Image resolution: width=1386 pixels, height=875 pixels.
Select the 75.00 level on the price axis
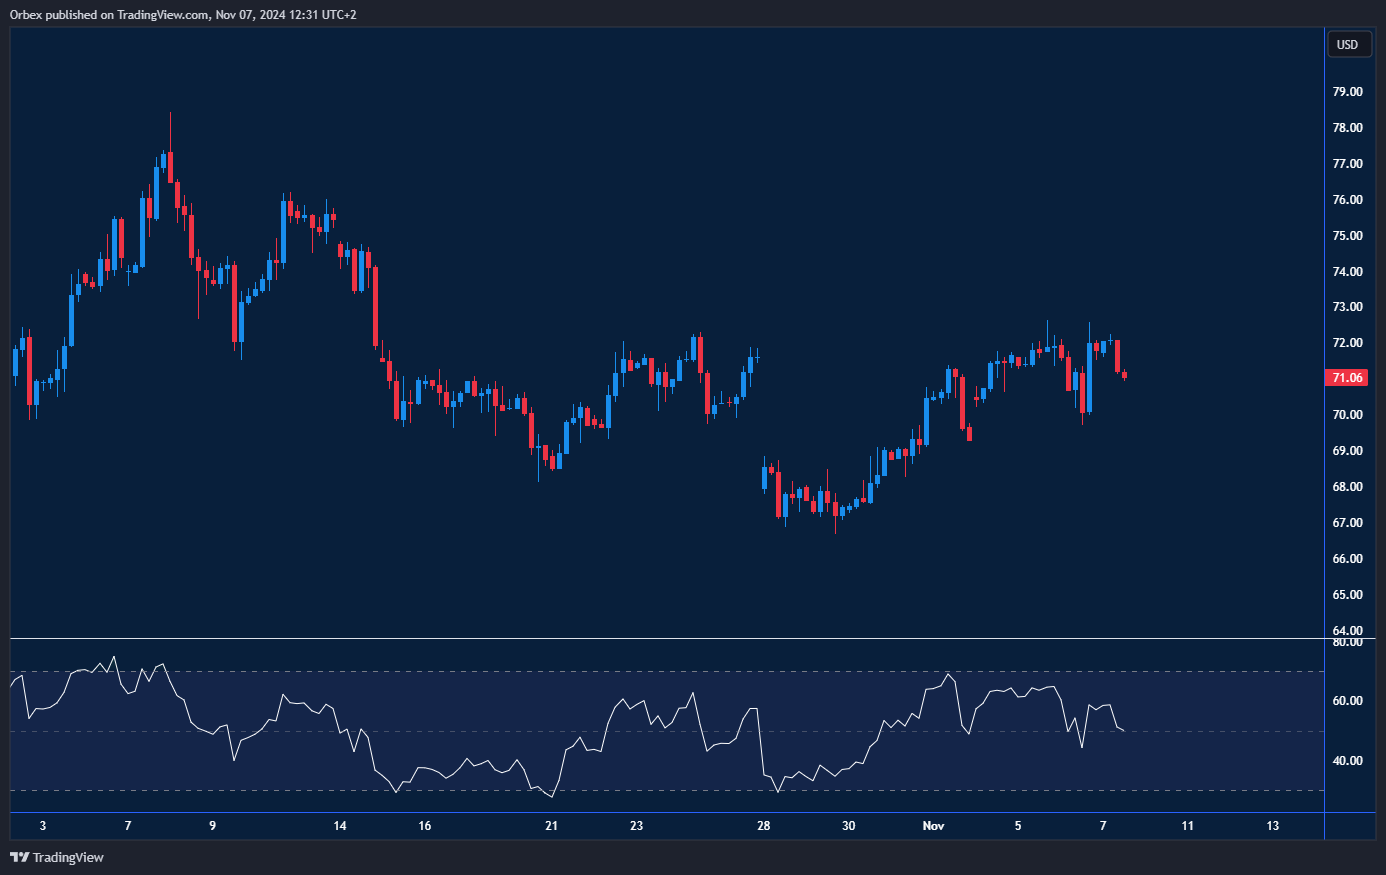(1347, 236)
